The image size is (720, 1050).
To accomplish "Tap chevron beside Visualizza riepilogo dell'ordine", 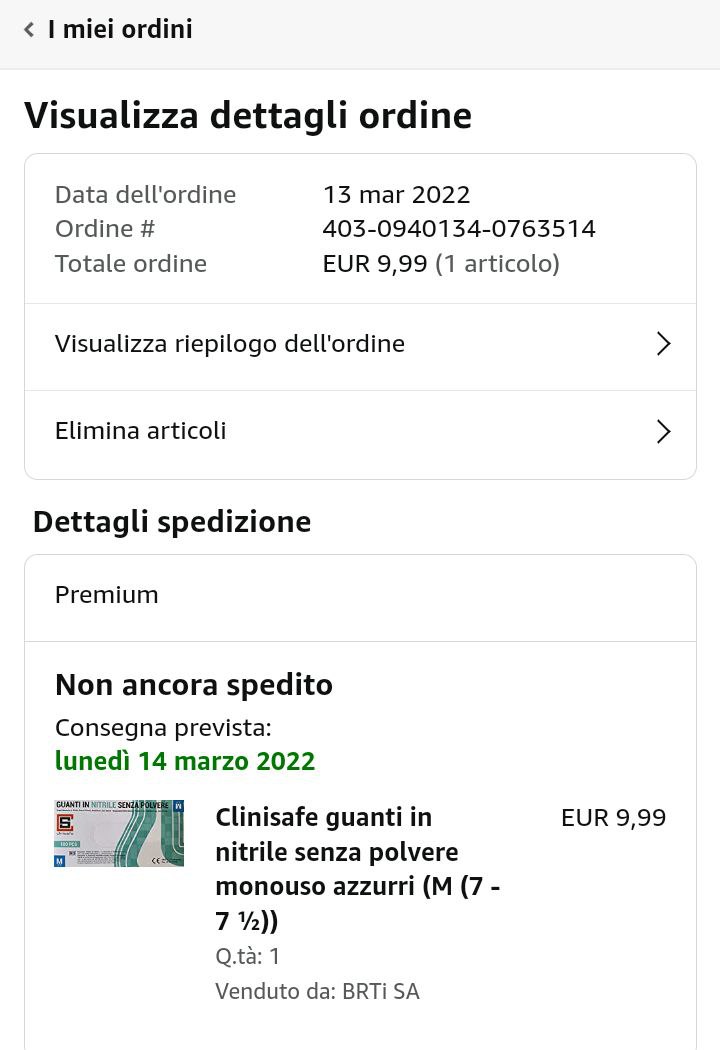I will 662,344.
